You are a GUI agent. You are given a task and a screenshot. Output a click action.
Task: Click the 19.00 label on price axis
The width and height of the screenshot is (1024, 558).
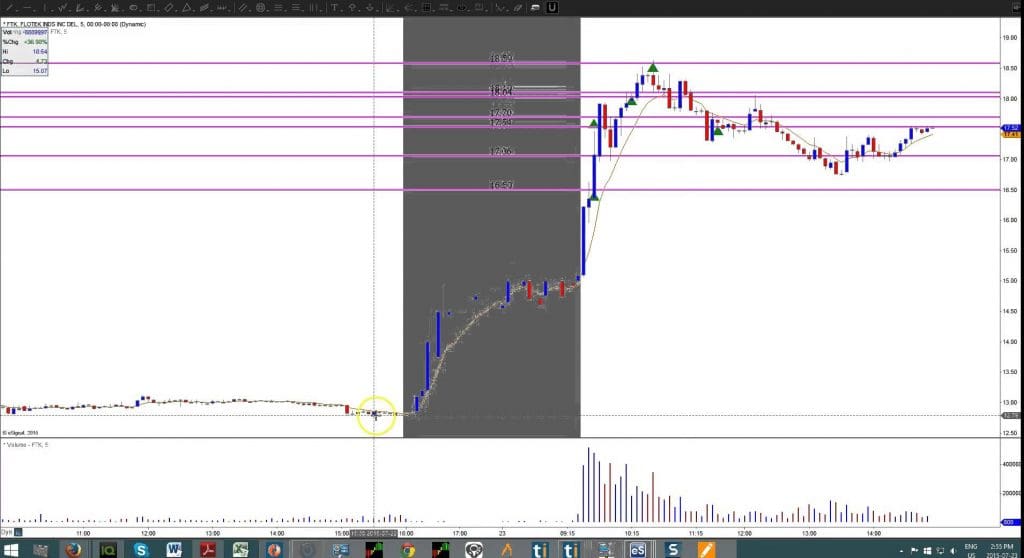click(x=1010, y=38)
